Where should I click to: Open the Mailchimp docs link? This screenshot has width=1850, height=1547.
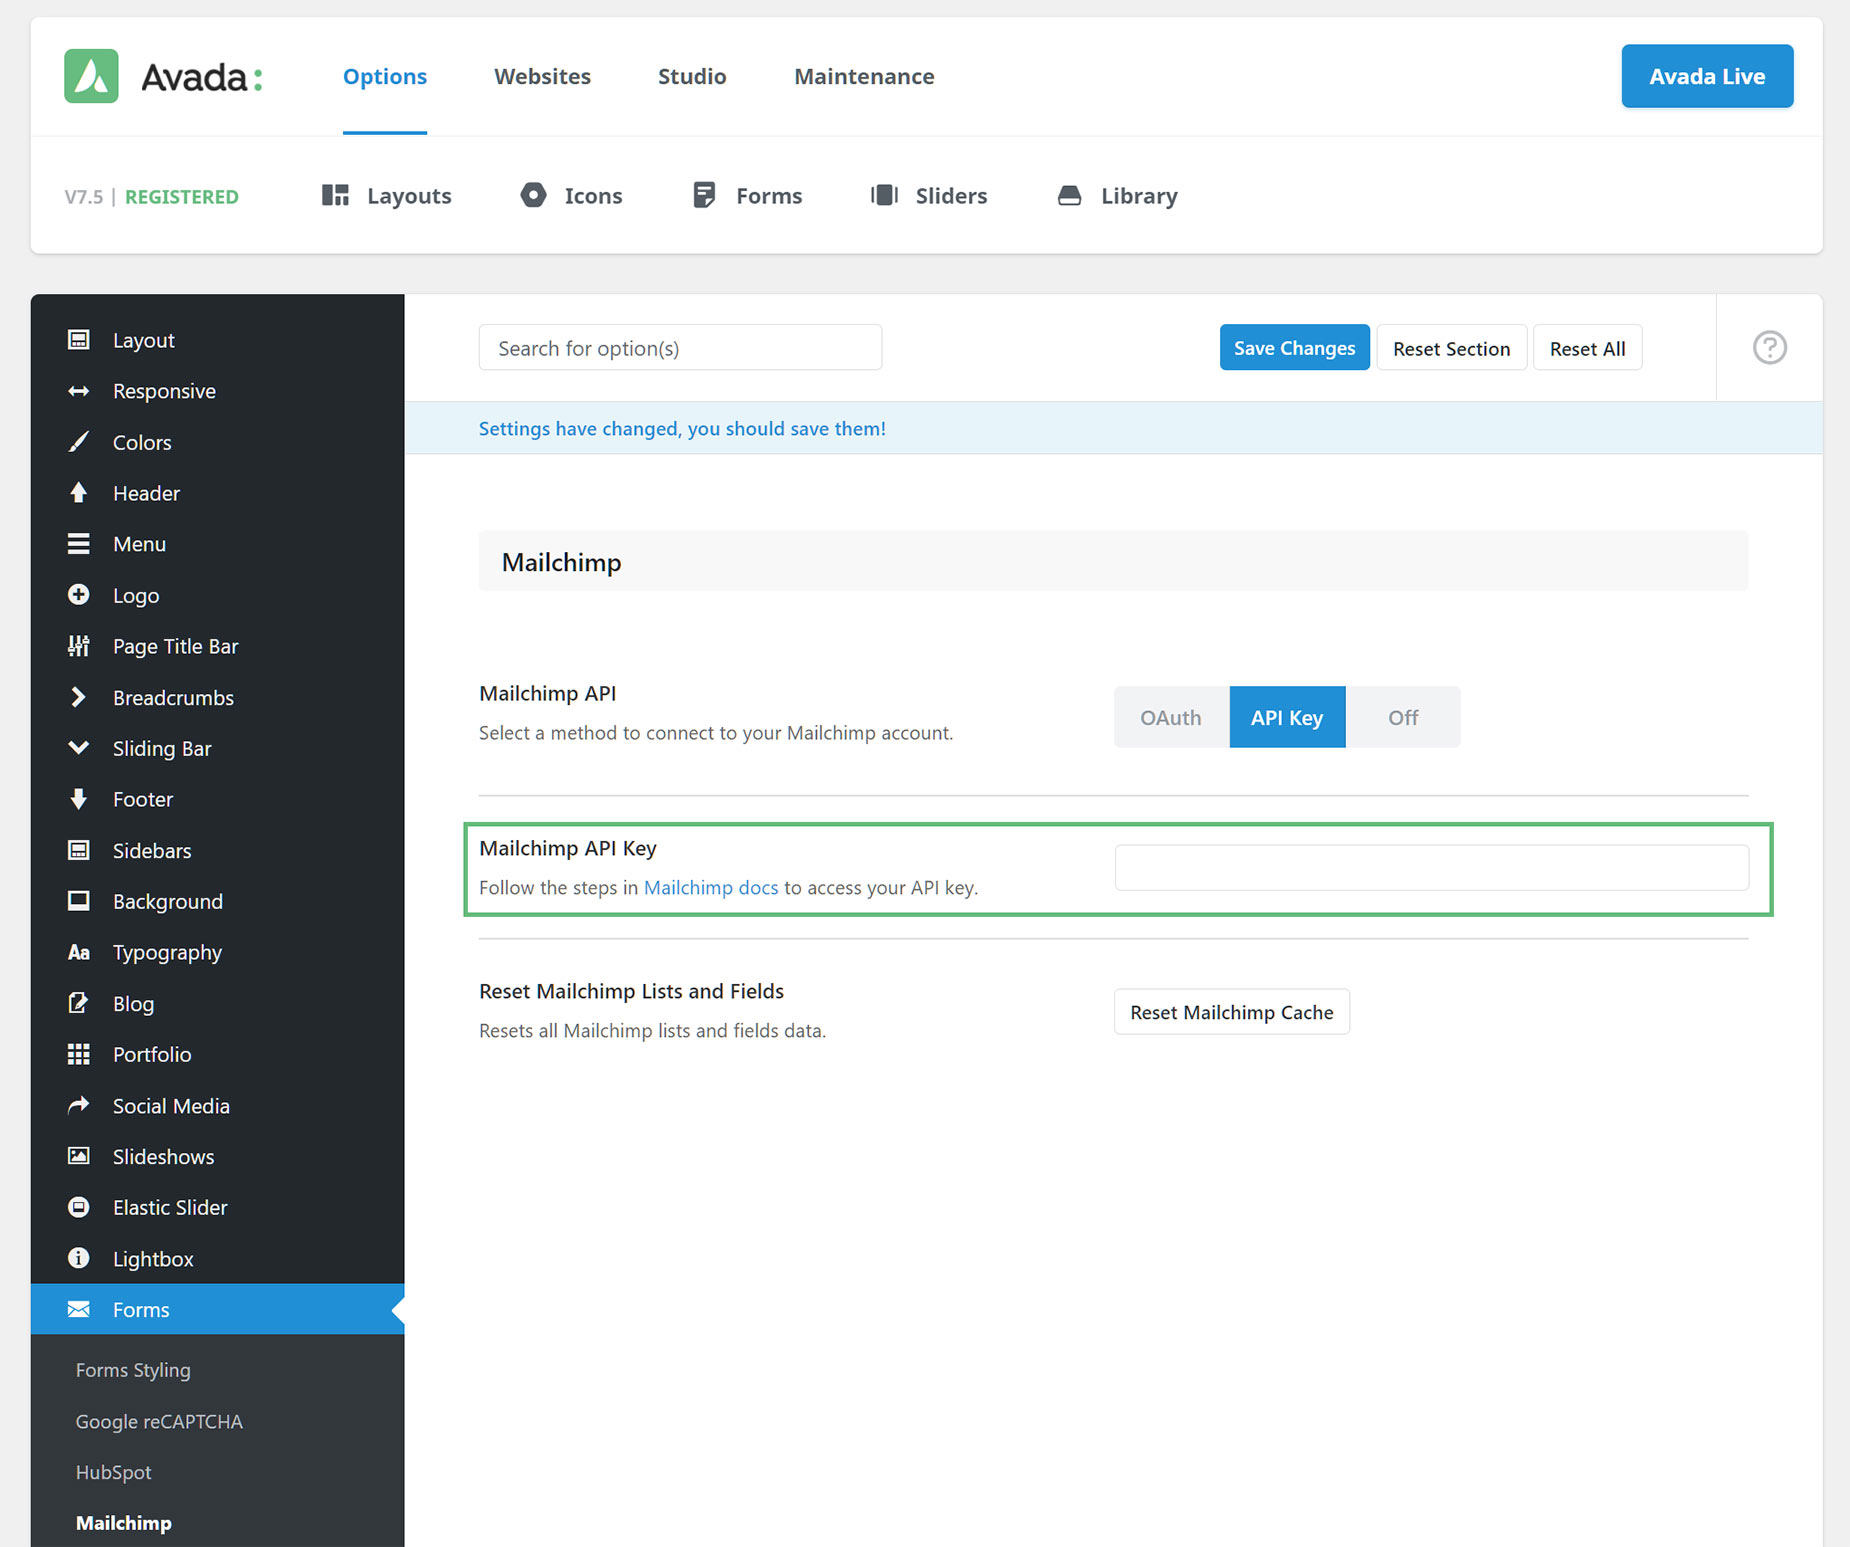(x=711, y=887)
